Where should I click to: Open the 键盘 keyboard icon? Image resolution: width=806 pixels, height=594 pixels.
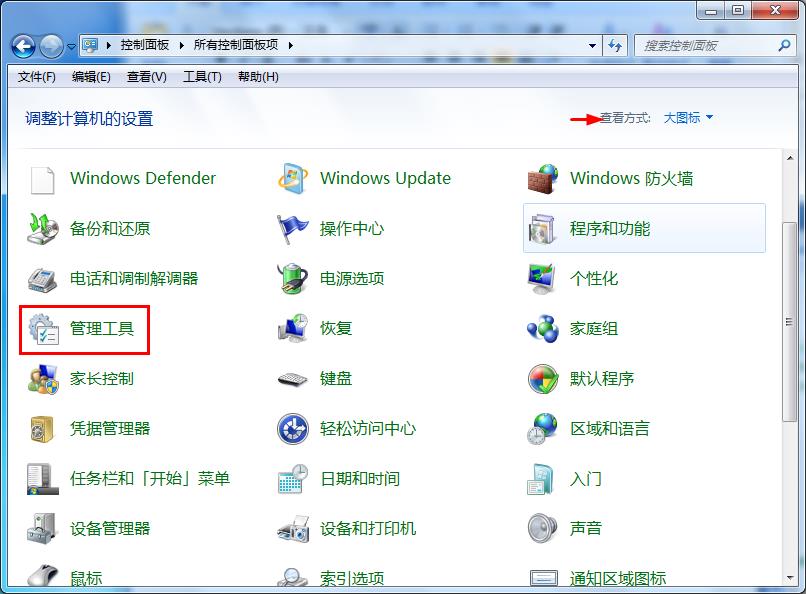(292, 379)
